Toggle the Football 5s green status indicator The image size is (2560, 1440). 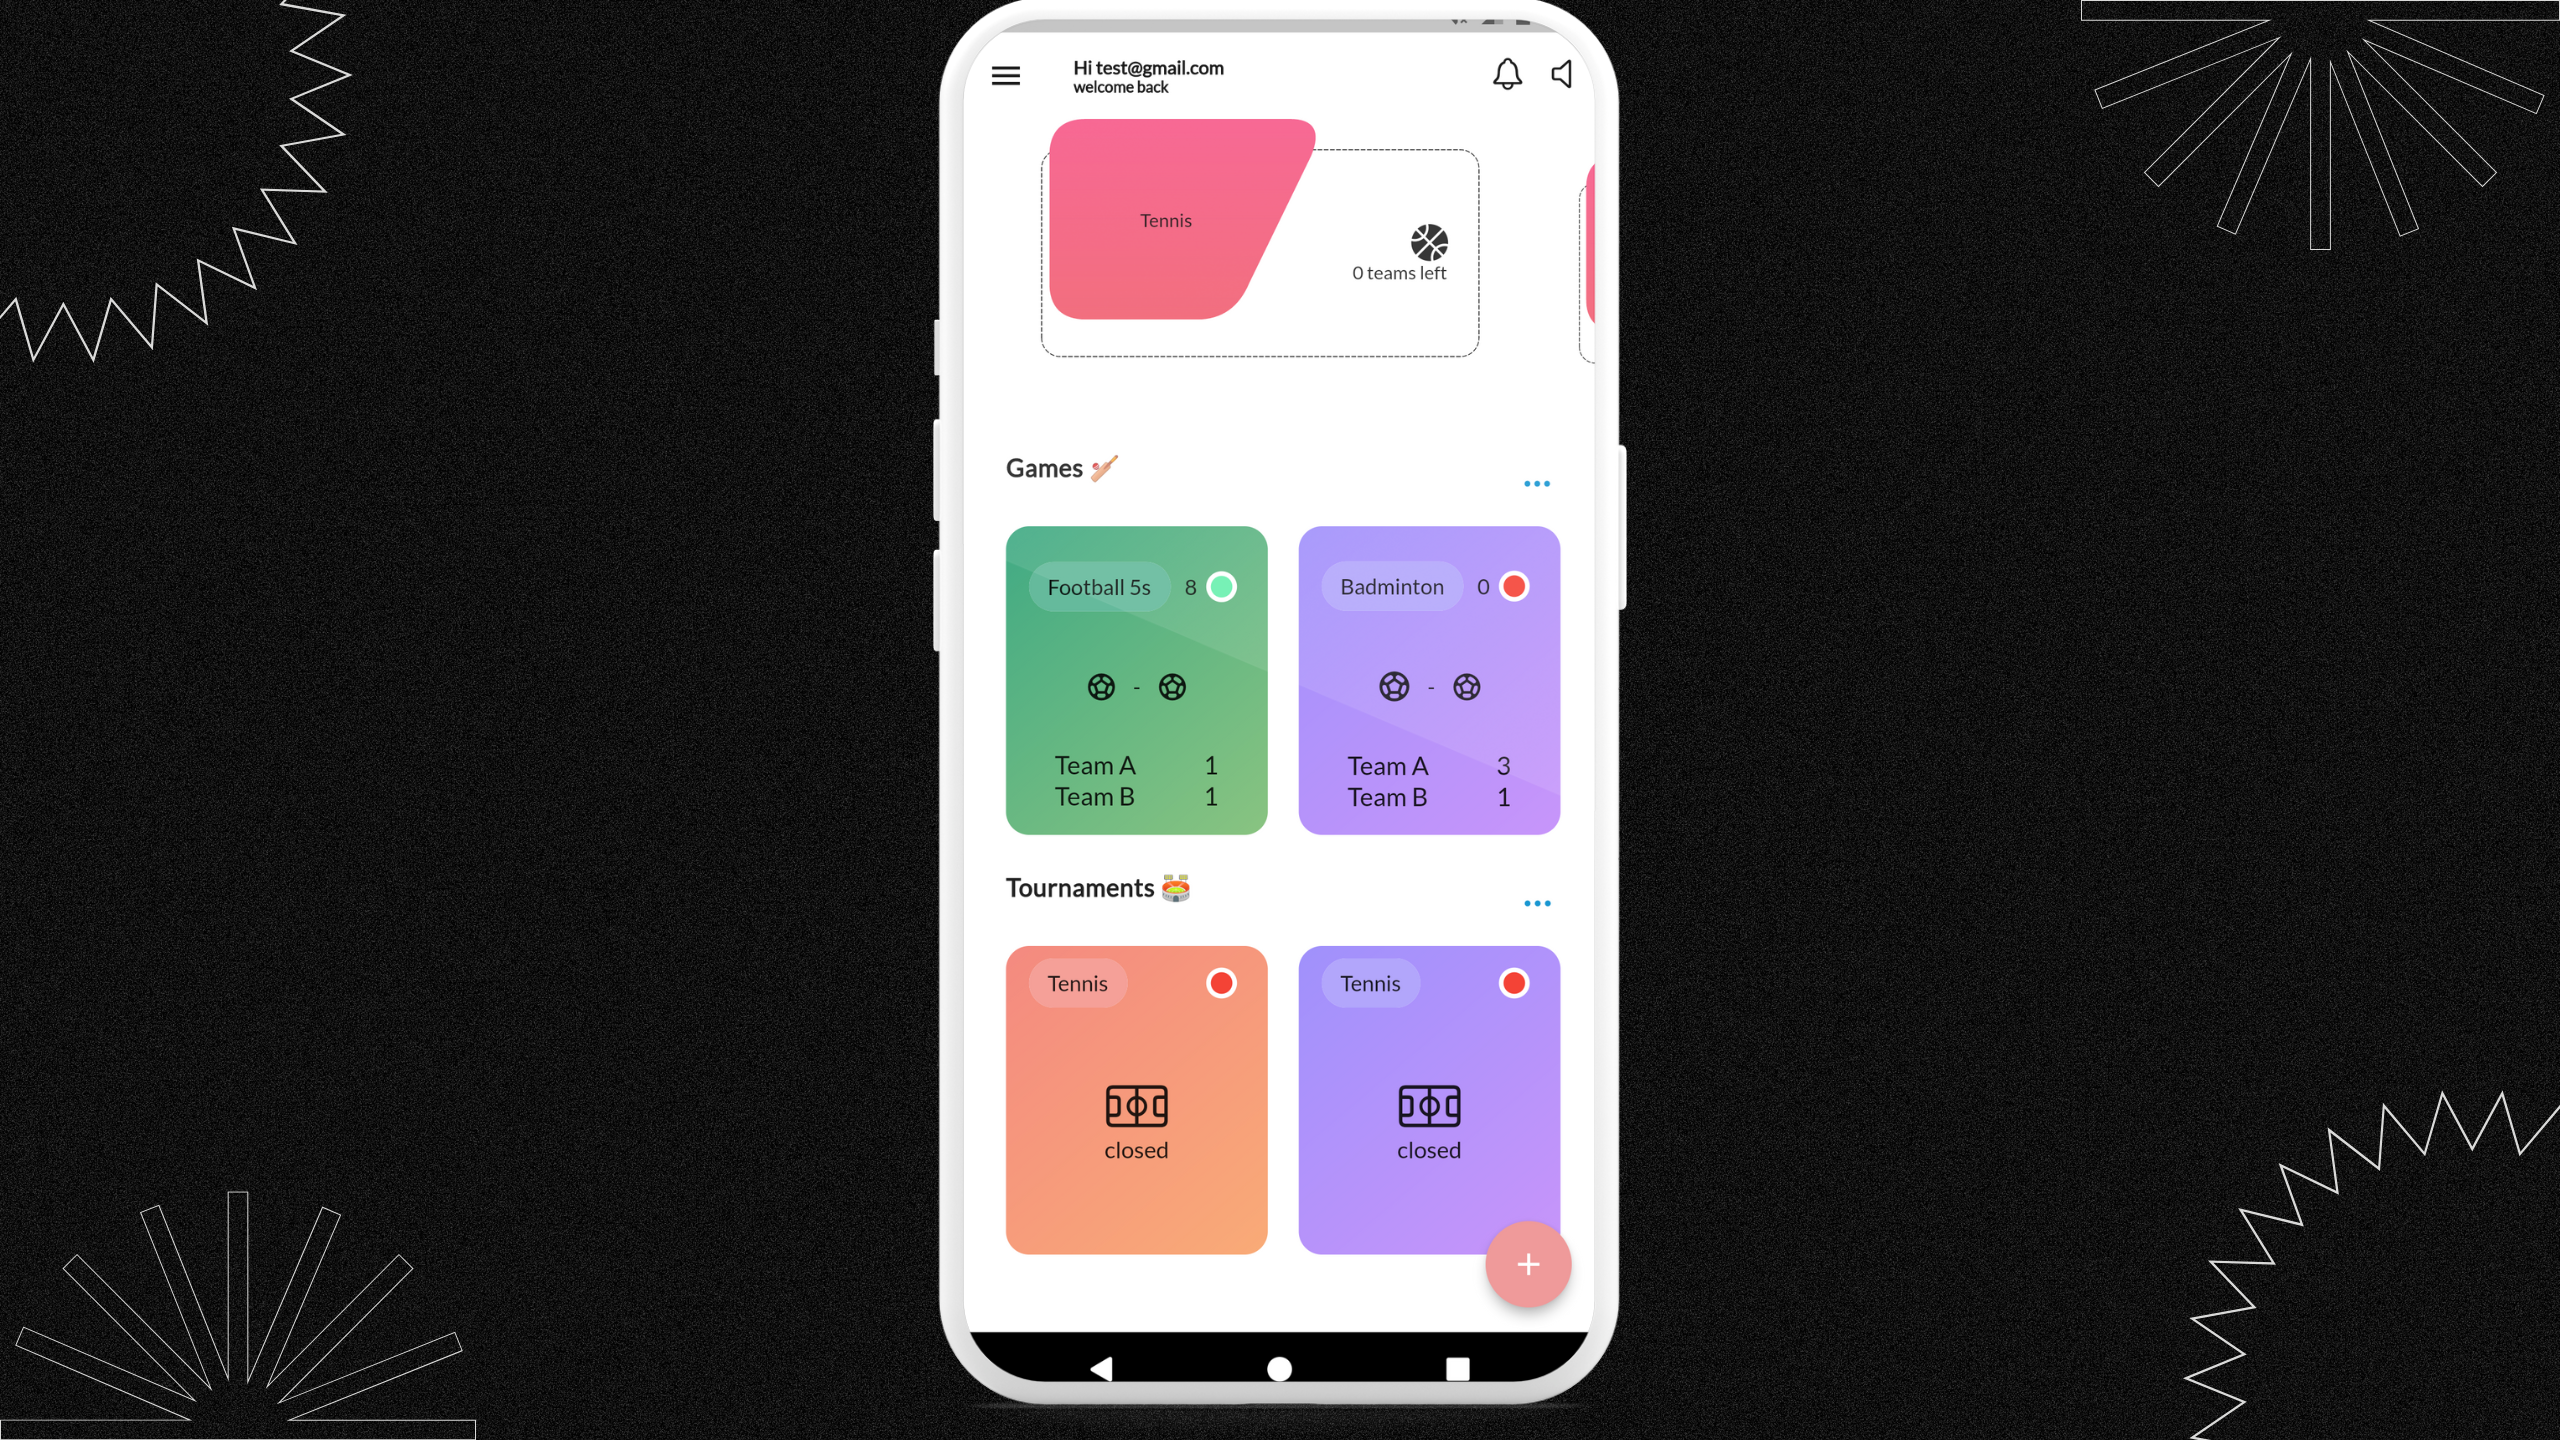pyautogui.click(x=1224, y=585)
